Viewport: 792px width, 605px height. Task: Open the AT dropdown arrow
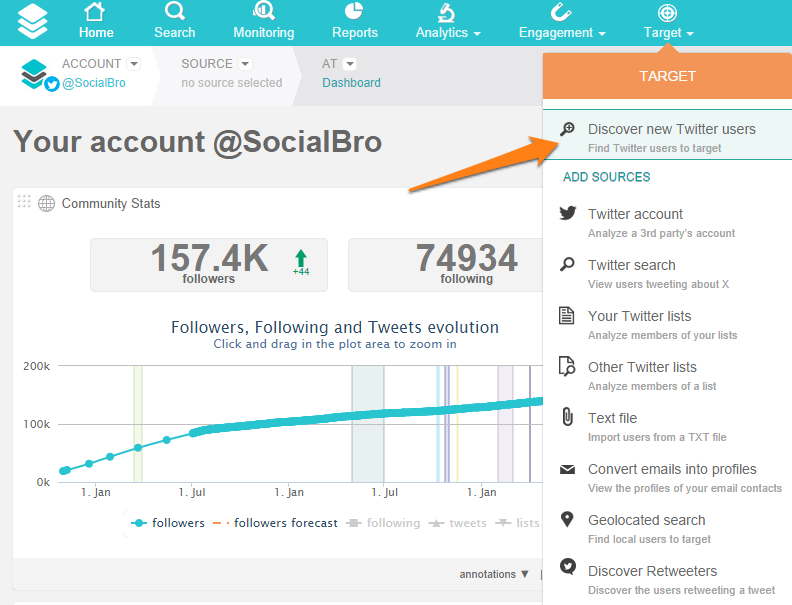350,64
